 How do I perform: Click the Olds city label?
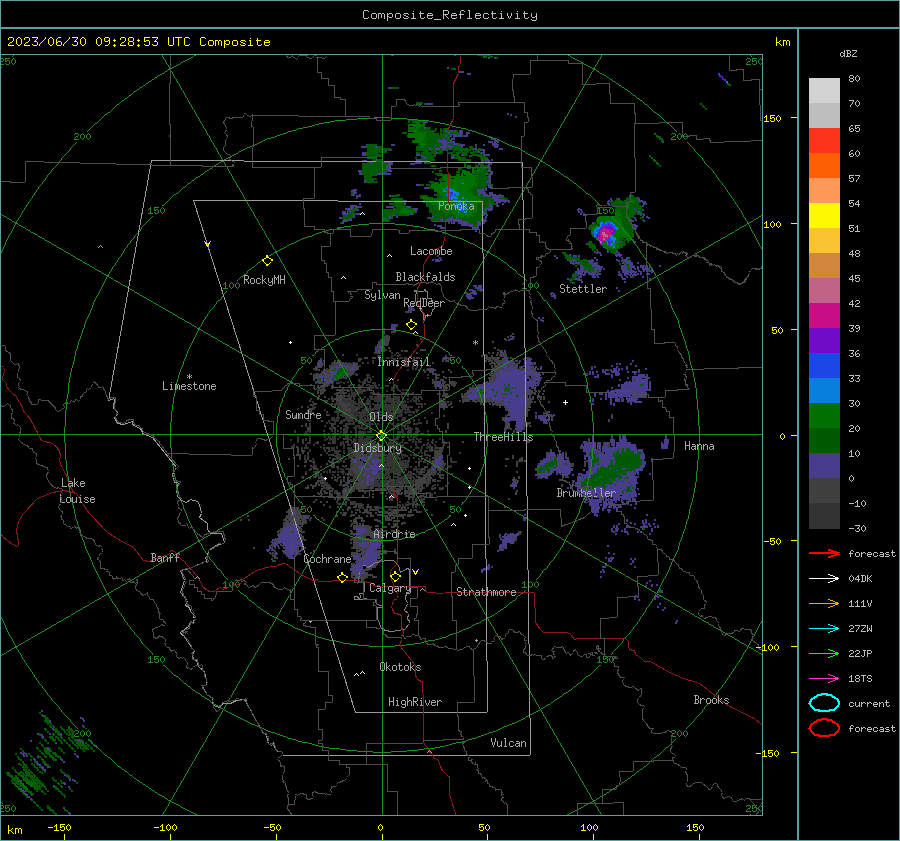pyautogui.click(x=381, y=417)
